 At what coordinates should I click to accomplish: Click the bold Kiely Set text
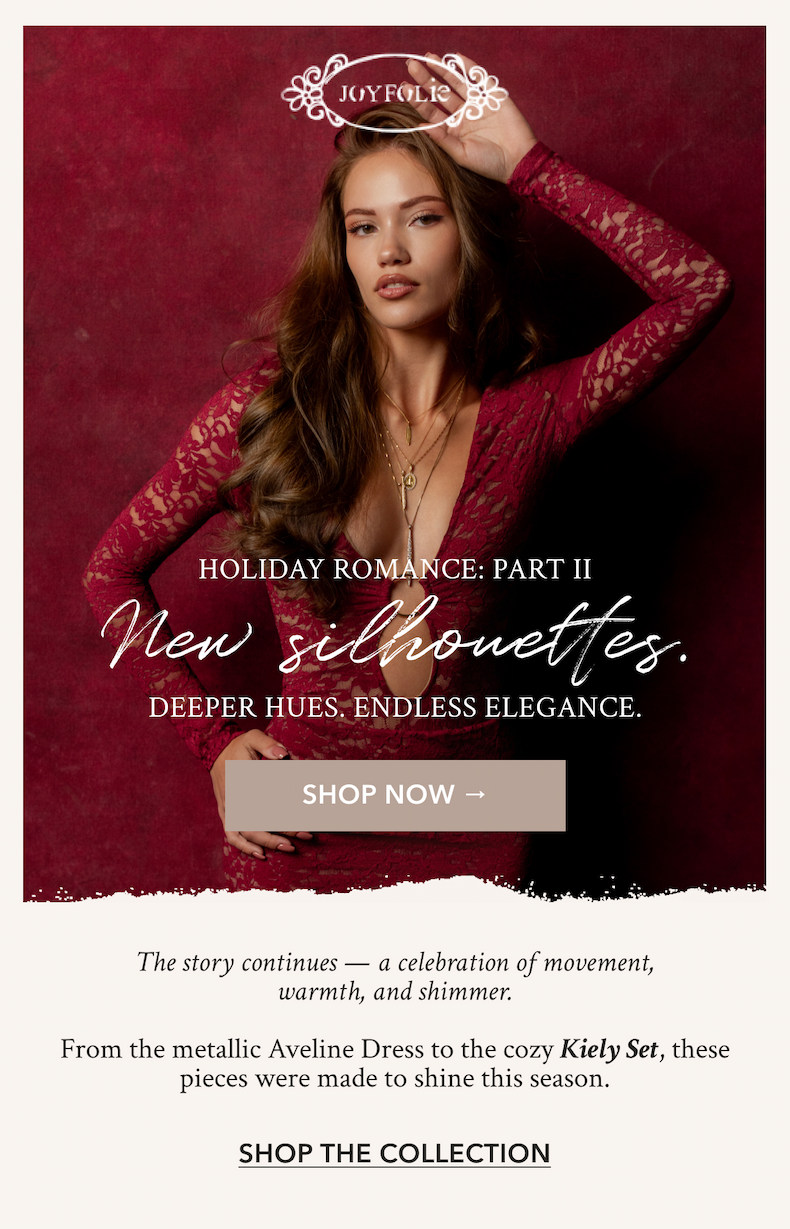point(609,1050)
